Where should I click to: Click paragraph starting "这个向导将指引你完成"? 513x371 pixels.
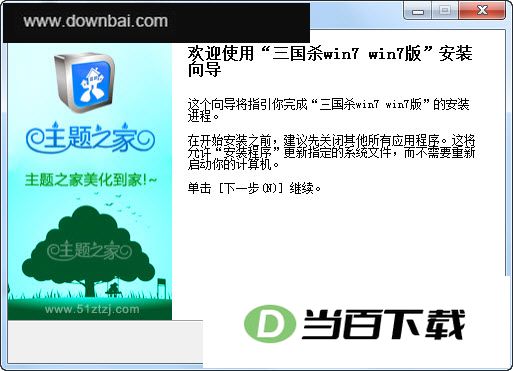click(x=328, y=110)
